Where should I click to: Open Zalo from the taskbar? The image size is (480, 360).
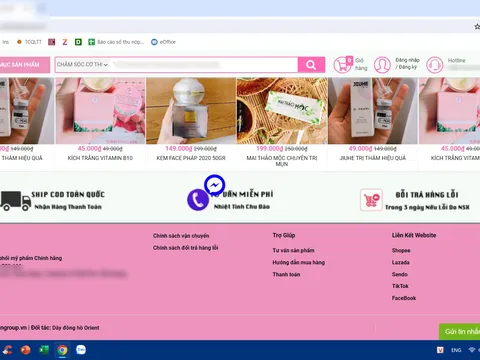(x=81, y=350)
